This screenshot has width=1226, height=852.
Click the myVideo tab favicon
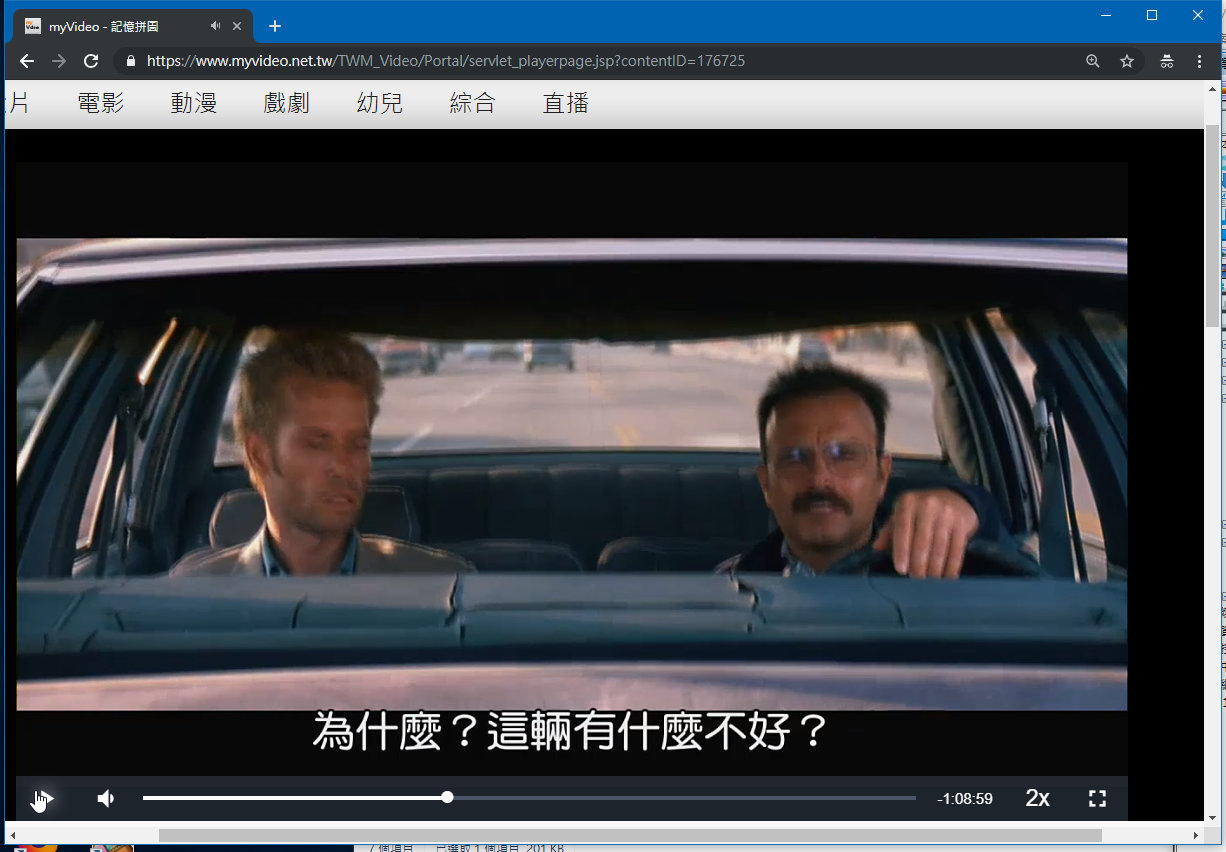[33, 26]
